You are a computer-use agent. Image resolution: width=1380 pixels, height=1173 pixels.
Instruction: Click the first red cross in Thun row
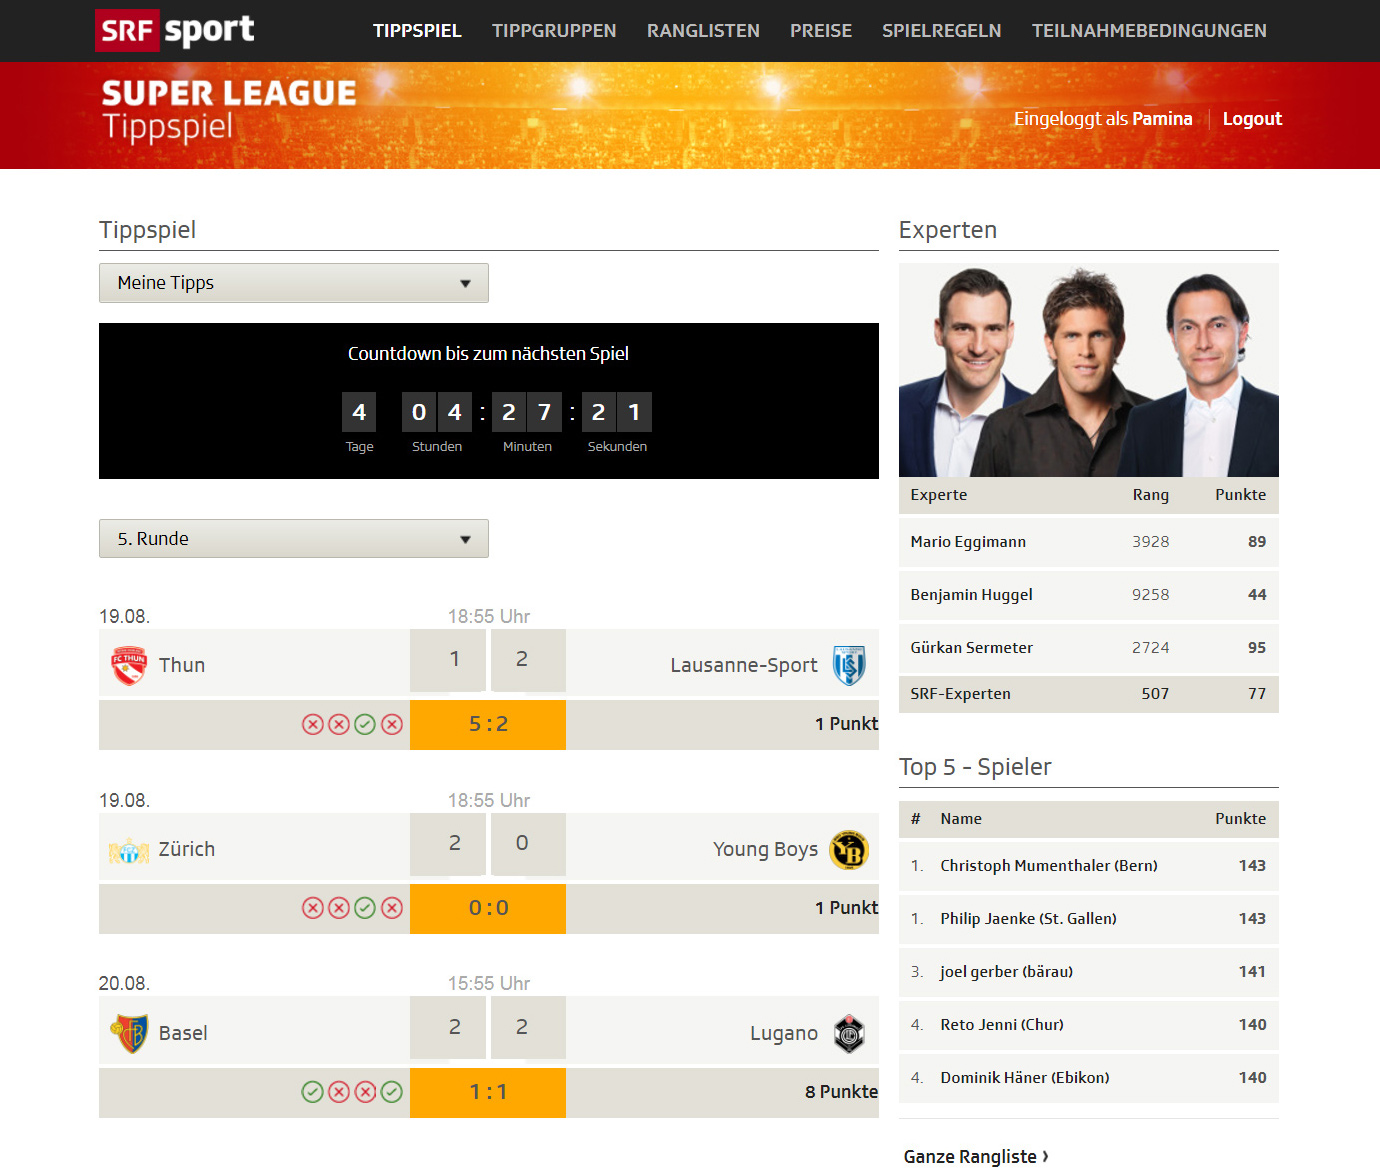click(x=312, y=724)
